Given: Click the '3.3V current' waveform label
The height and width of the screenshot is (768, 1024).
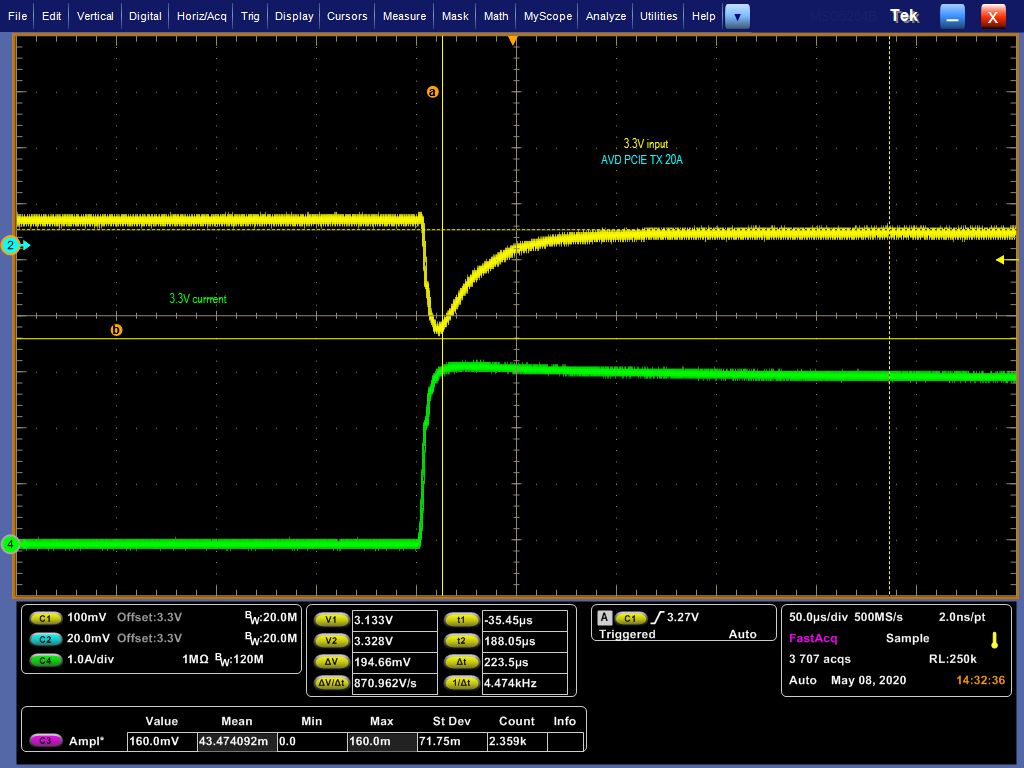Looking at the screenshot, I should pos(198,299).
